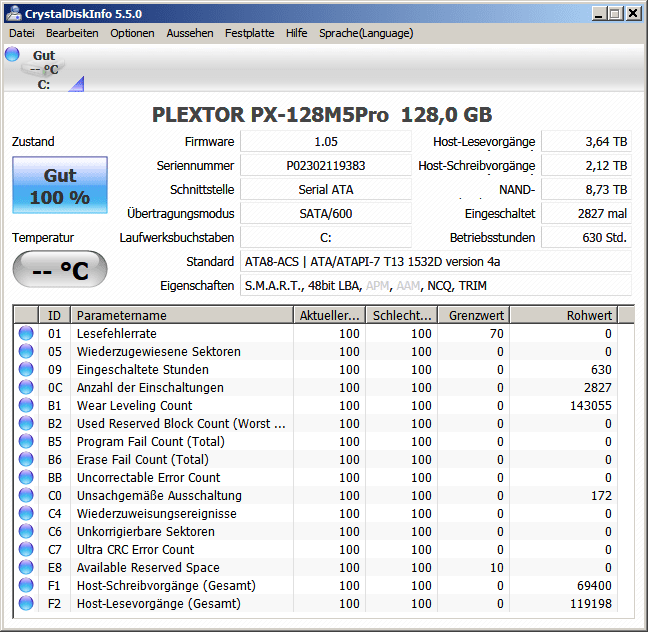Image resolution: width=648 pixels, height=632 pixels.
Task: Click the Host-Schreibvorgänge value 2,12 TB
Action: [x=586, y=165]
